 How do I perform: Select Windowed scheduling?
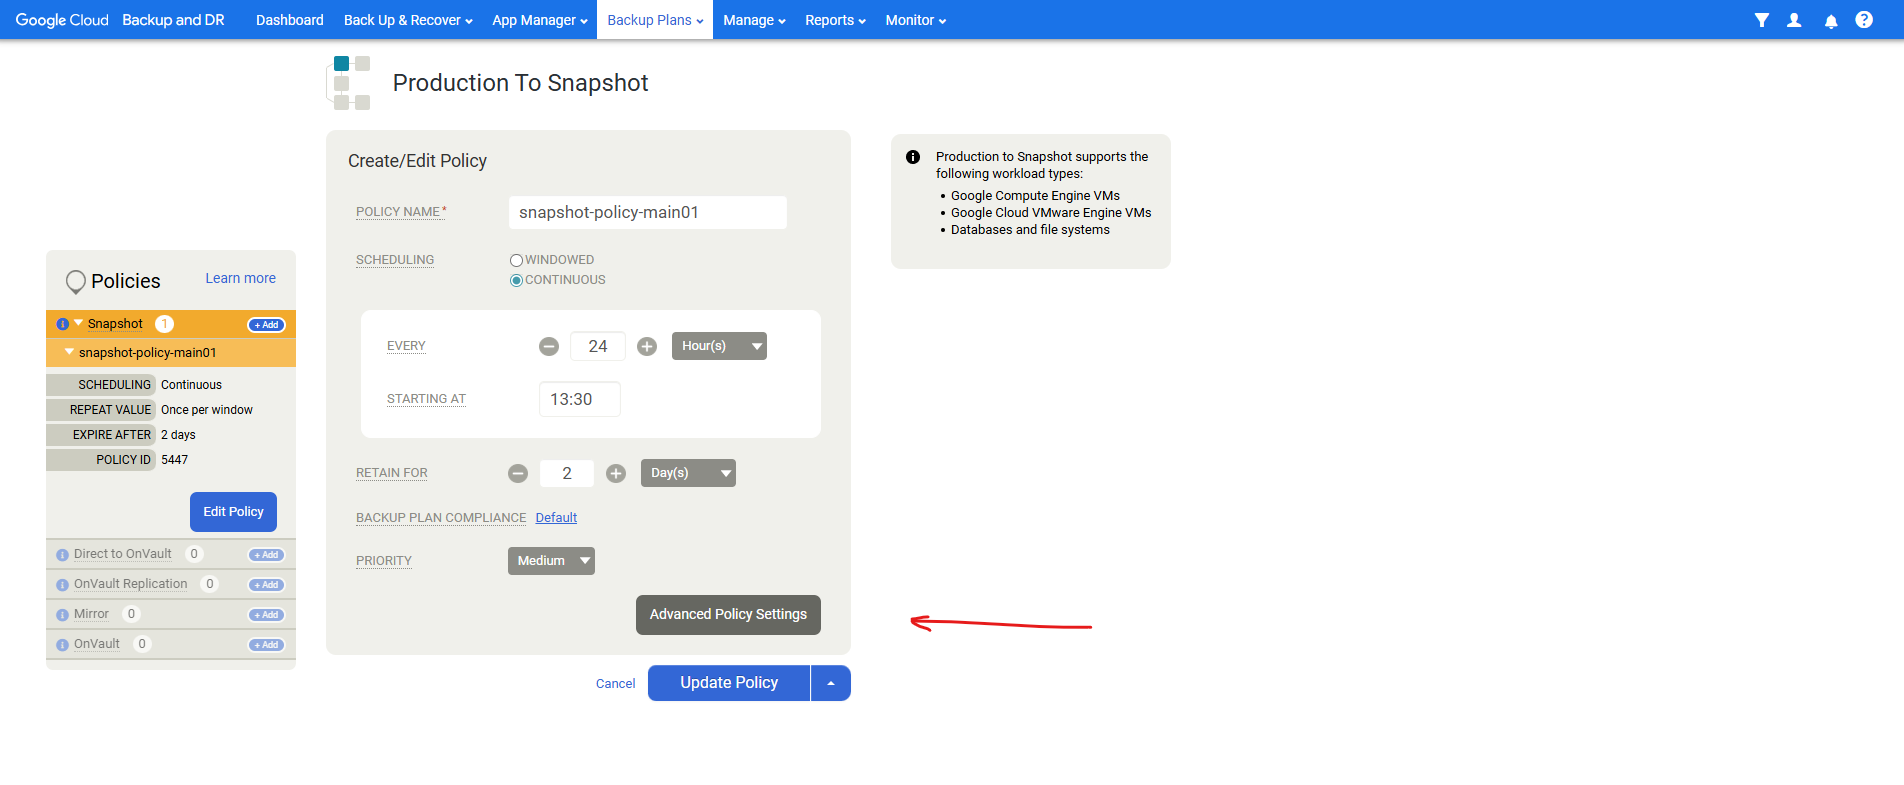click(516, 260)
